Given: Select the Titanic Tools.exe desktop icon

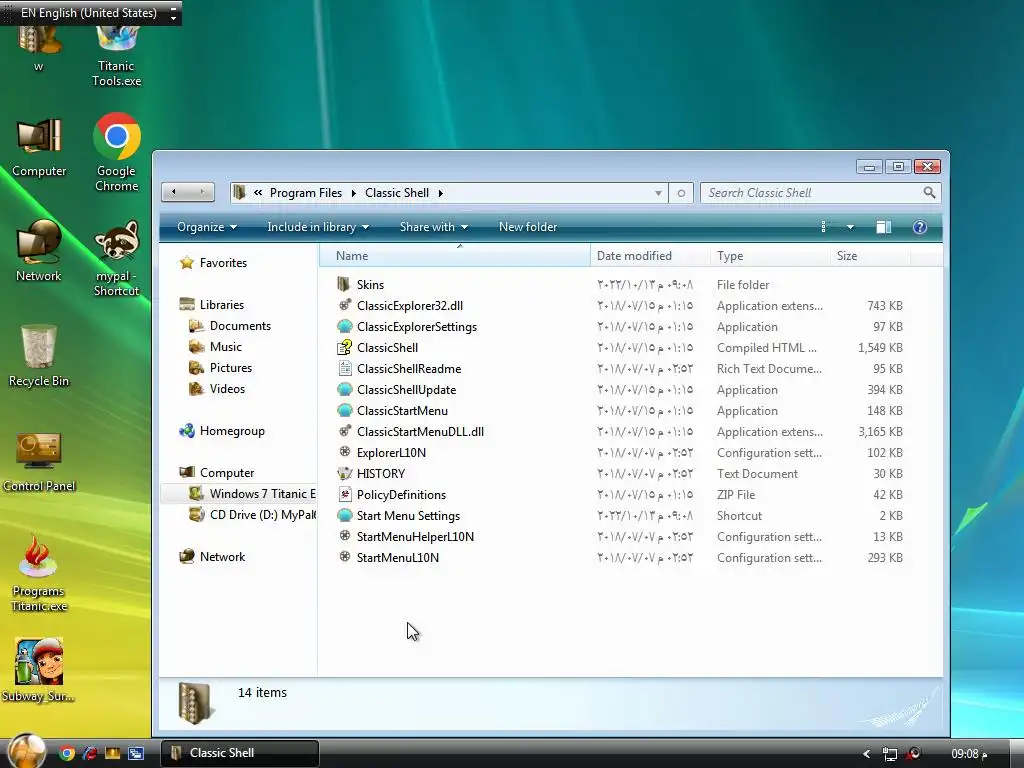Looking at the screenshot, I should pos(117,38).
